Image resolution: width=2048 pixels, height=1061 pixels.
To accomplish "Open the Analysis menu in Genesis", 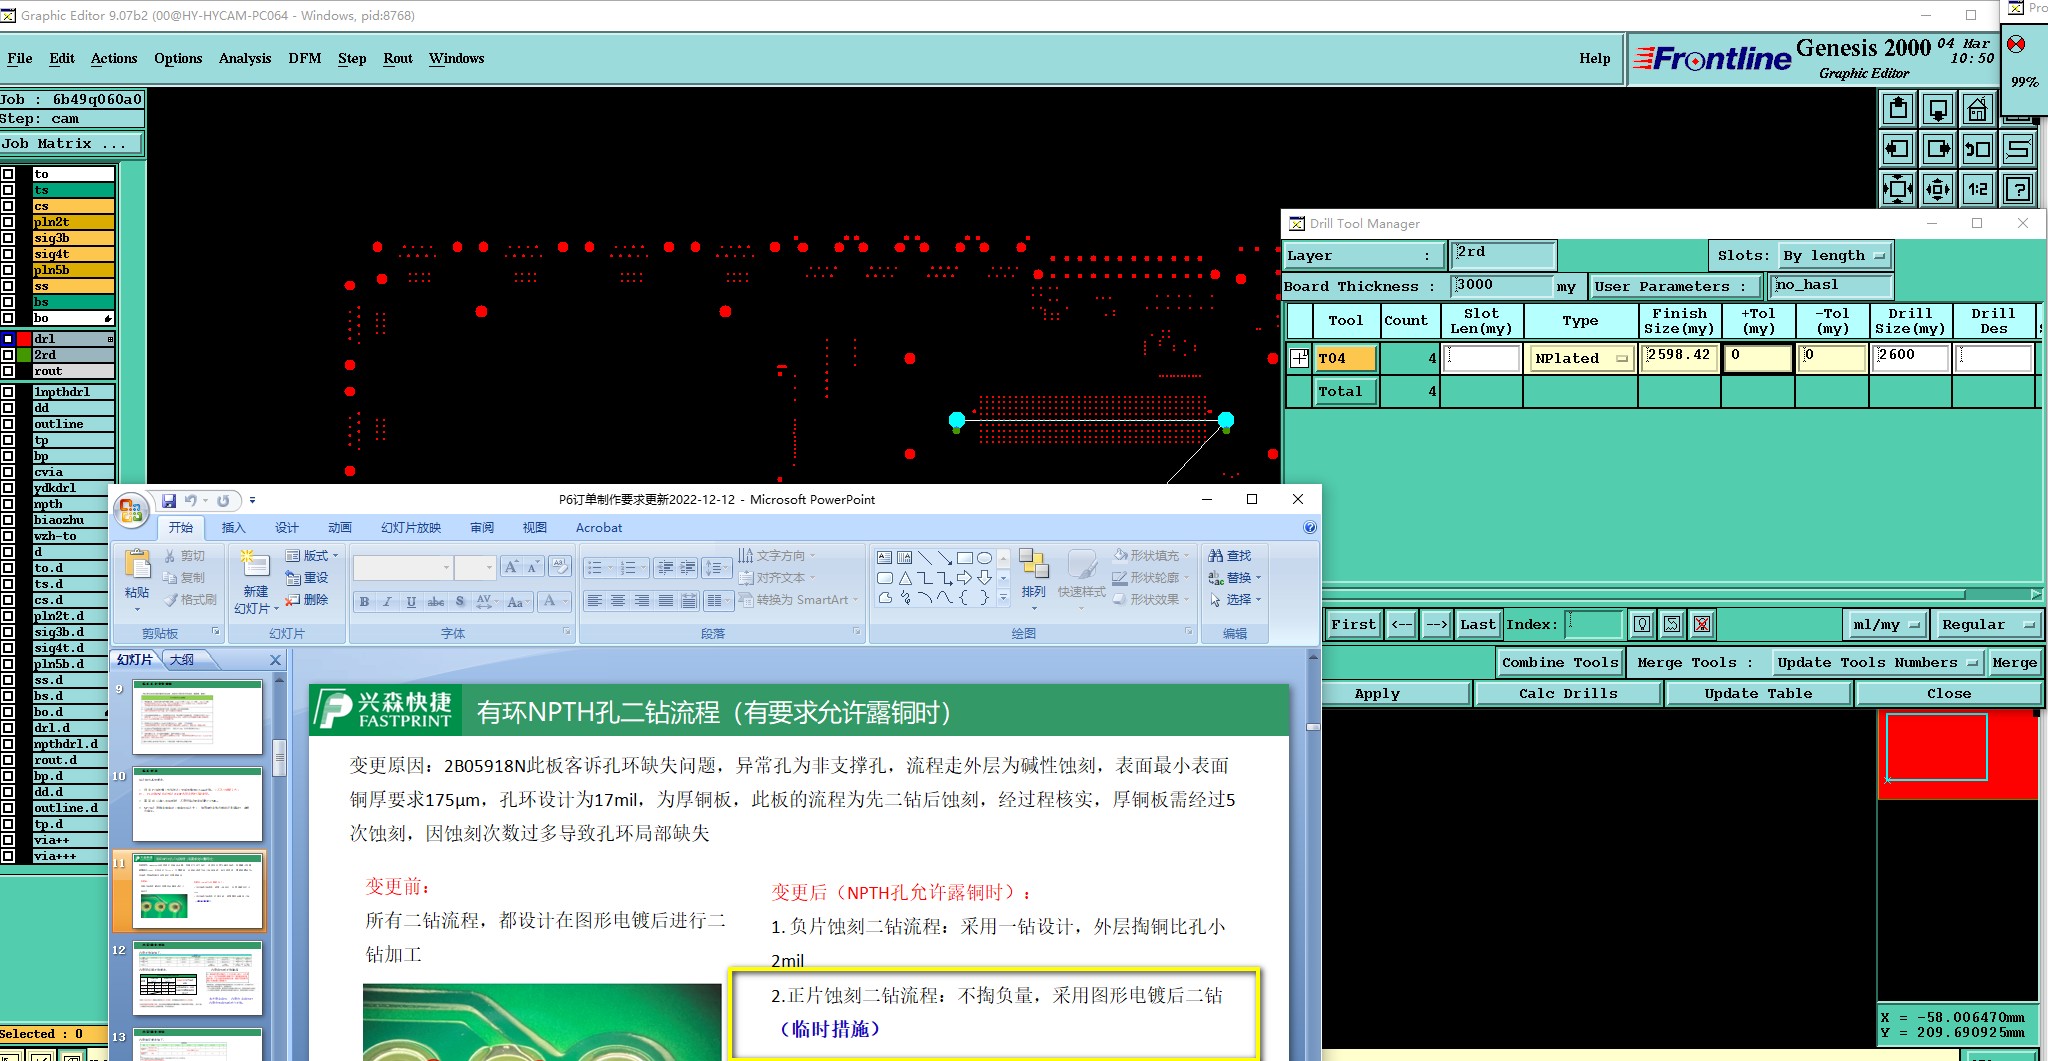I will (x=245, y=59).
